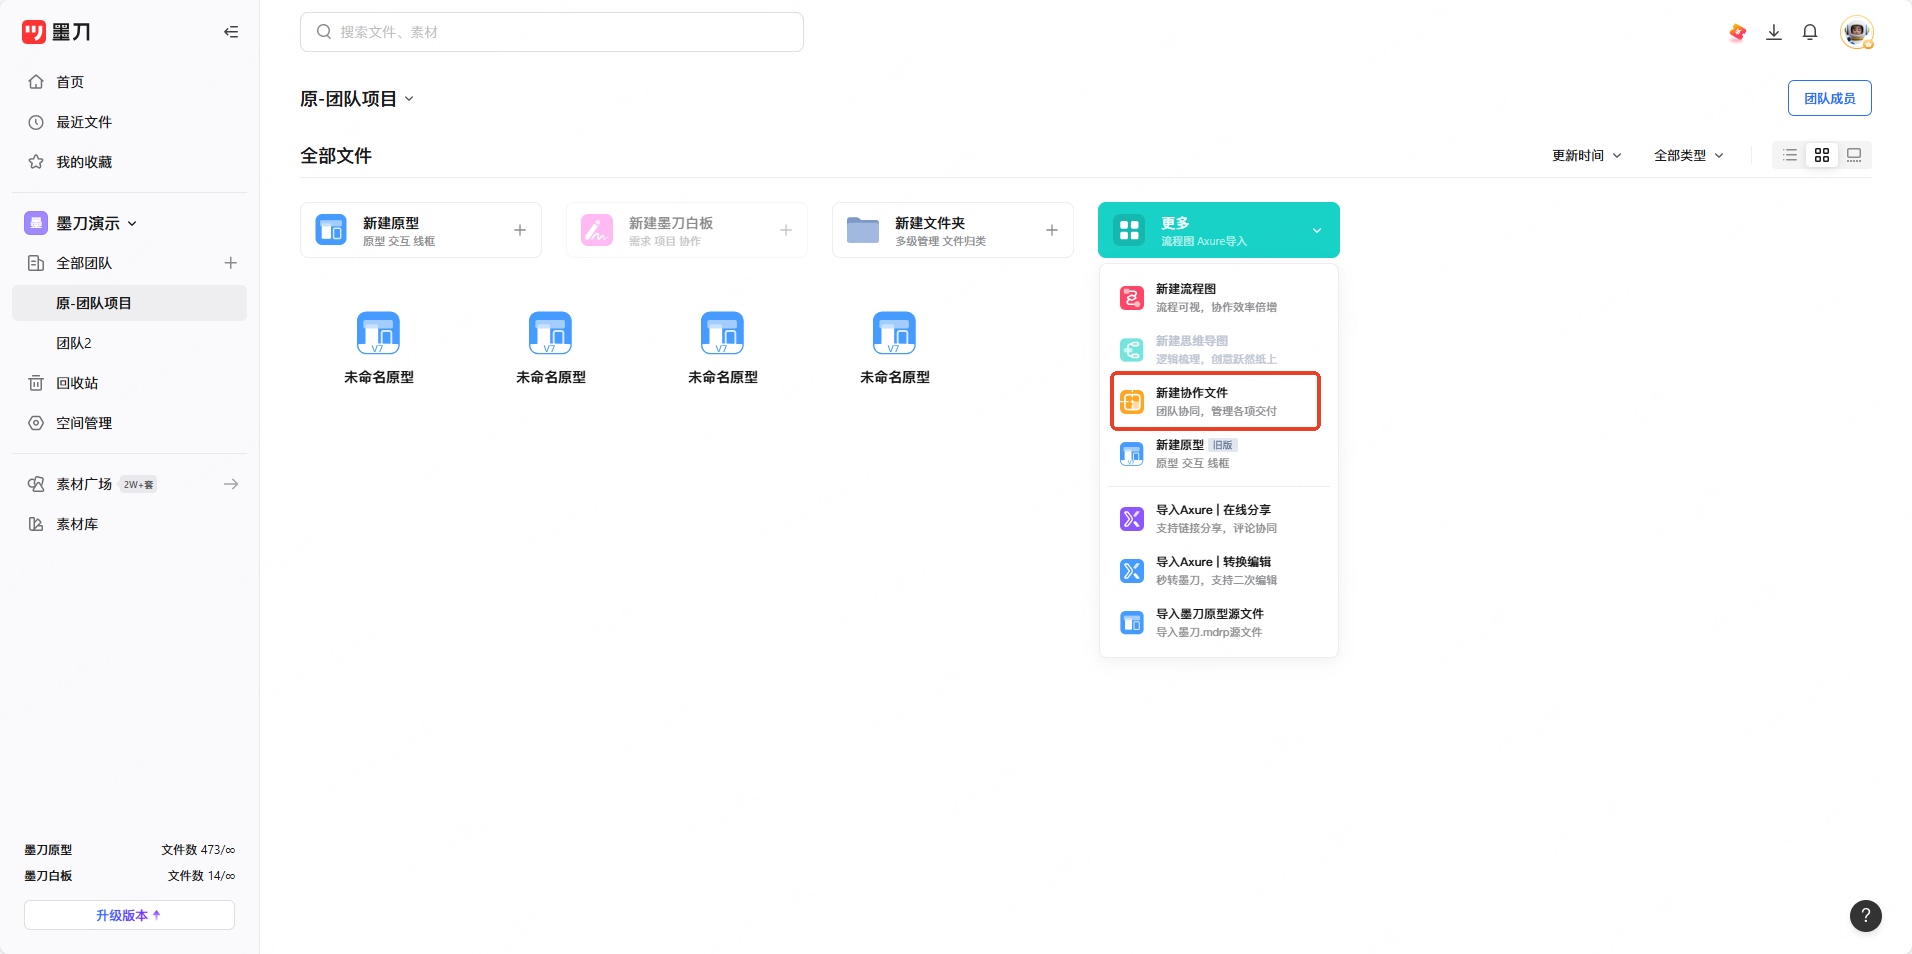Screen dimensions: 1912x954
Task: Click 文件数 473/∞ quota text
Action: click(x=198, y=850)
